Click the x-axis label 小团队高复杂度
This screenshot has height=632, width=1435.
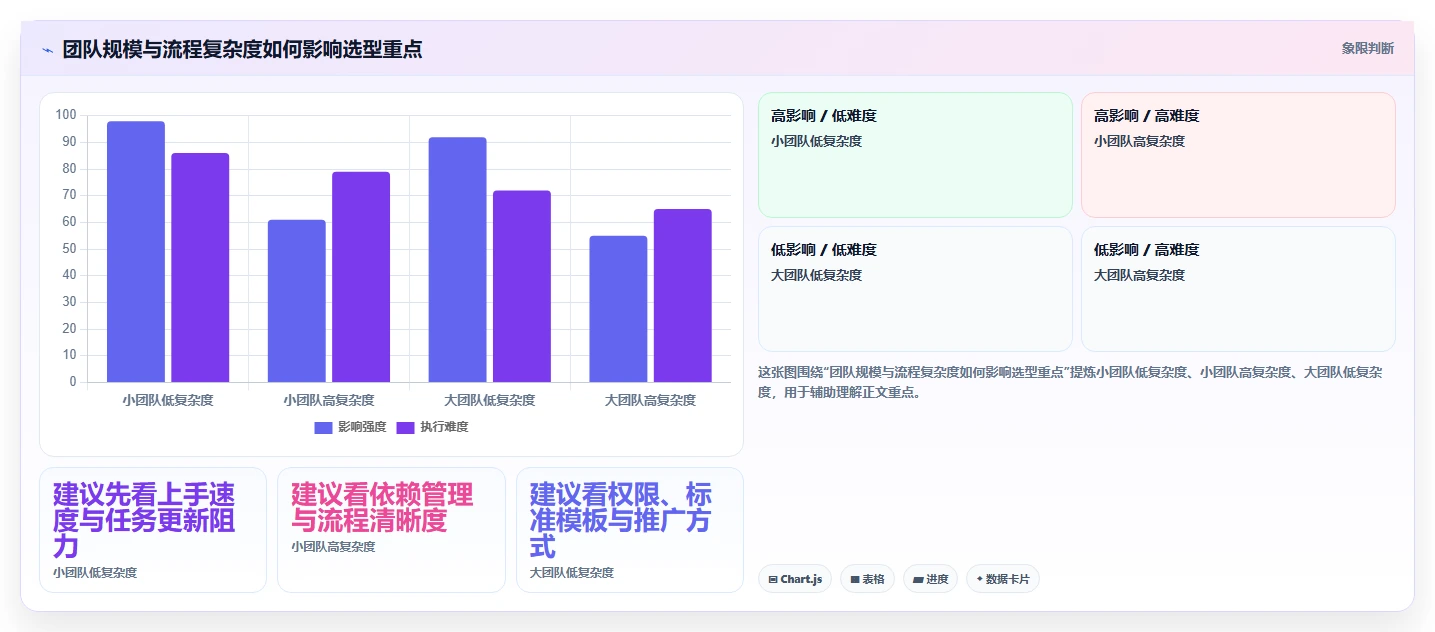pyautogui.click(x=329, y=400)
